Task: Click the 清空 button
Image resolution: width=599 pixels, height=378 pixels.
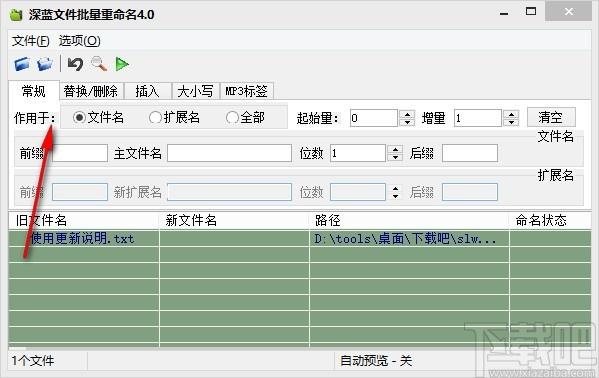Action: tap(551, 117)
